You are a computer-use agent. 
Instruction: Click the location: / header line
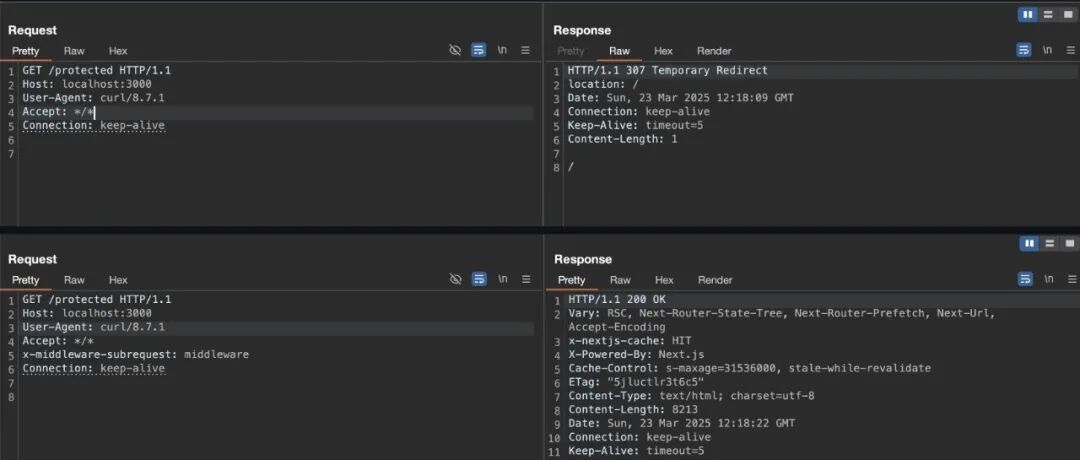(603, 84)
